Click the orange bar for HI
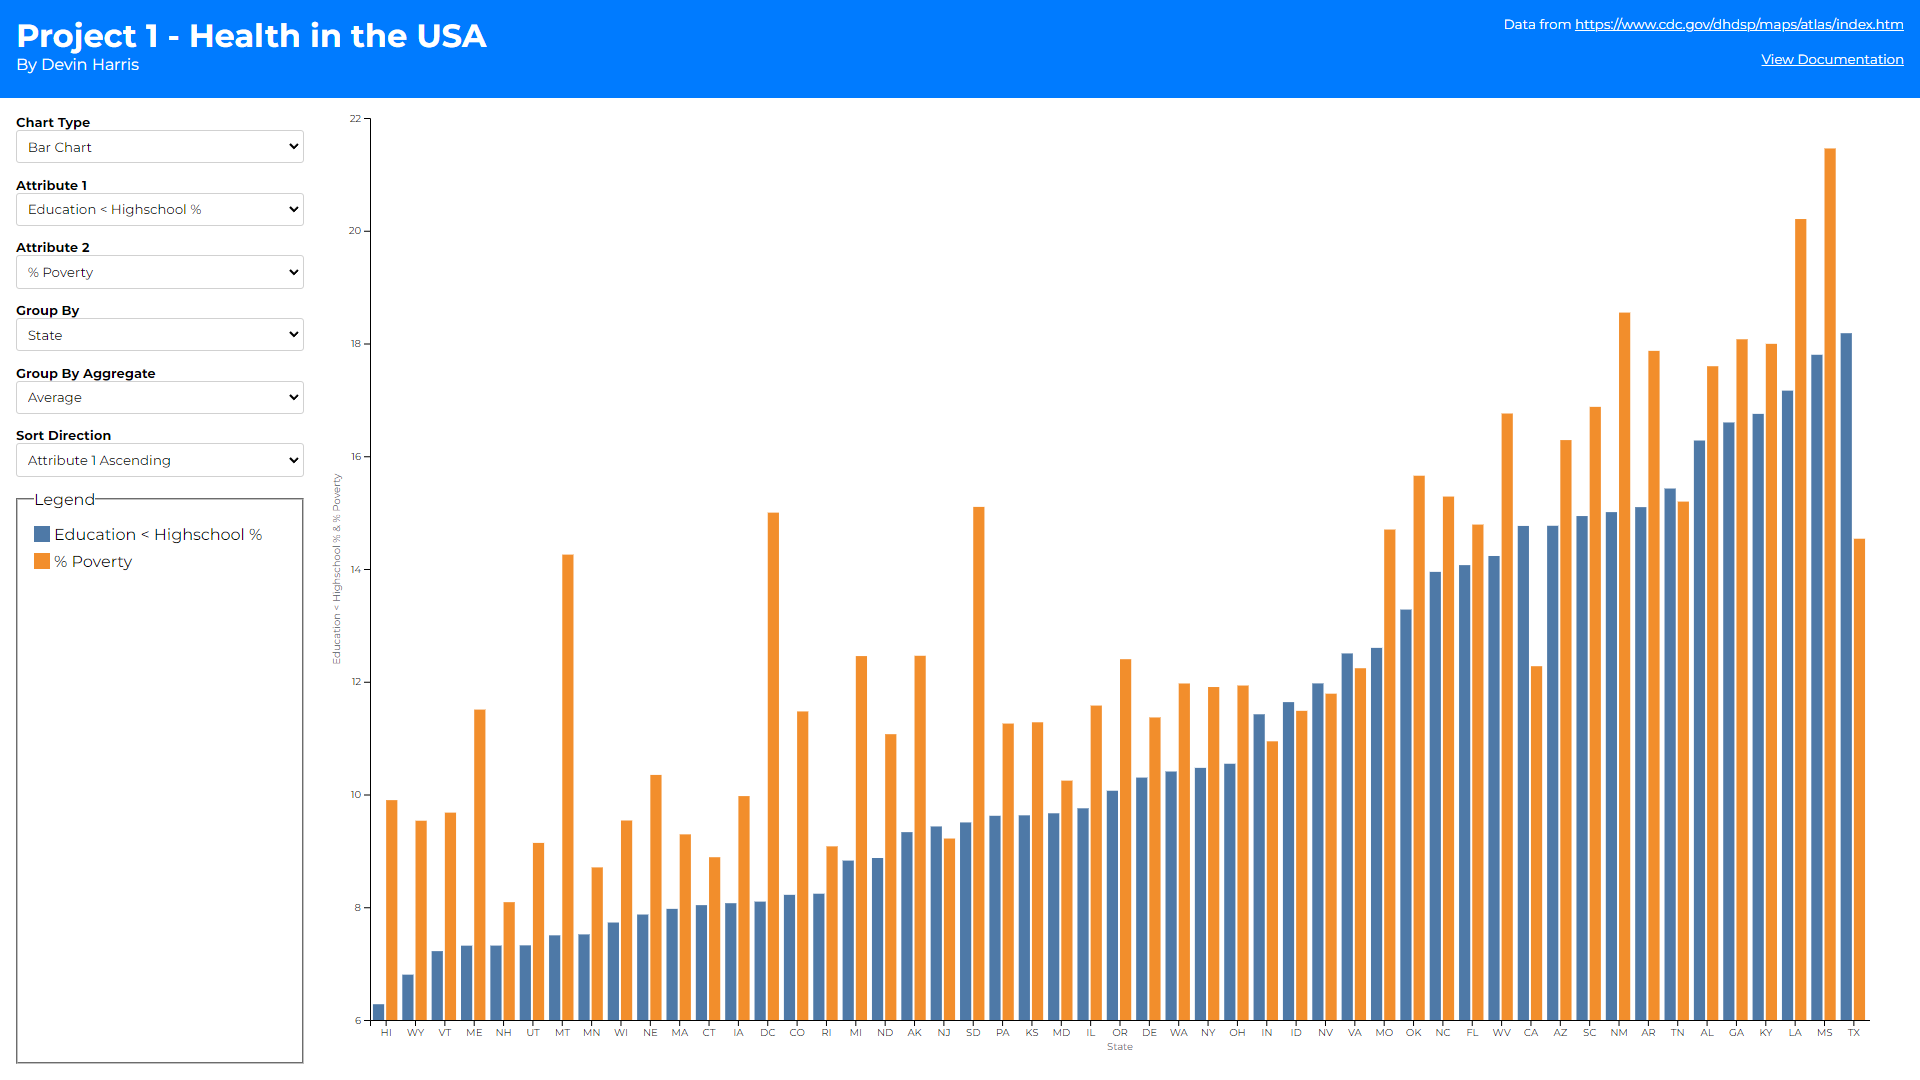 coord(392,910)
